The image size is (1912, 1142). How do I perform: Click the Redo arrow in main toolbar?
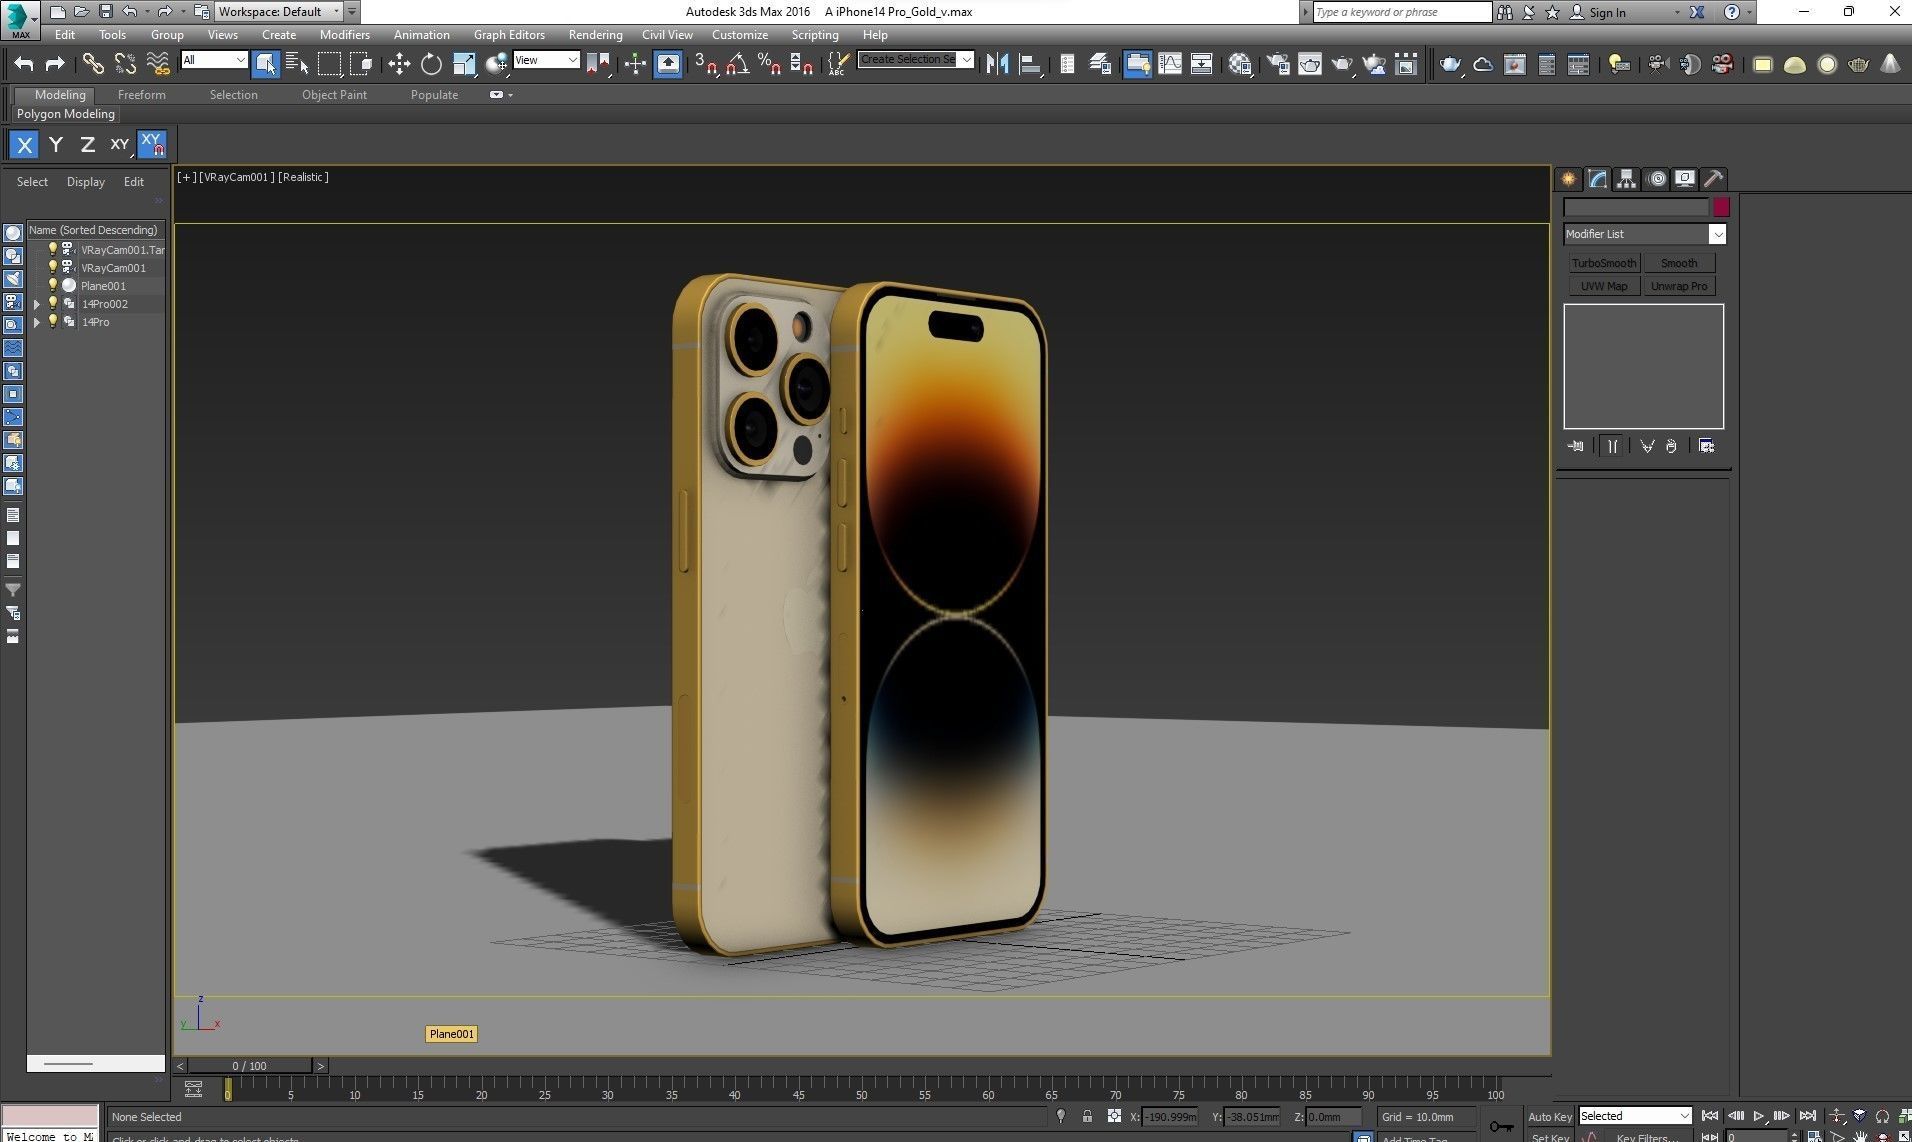56,64
